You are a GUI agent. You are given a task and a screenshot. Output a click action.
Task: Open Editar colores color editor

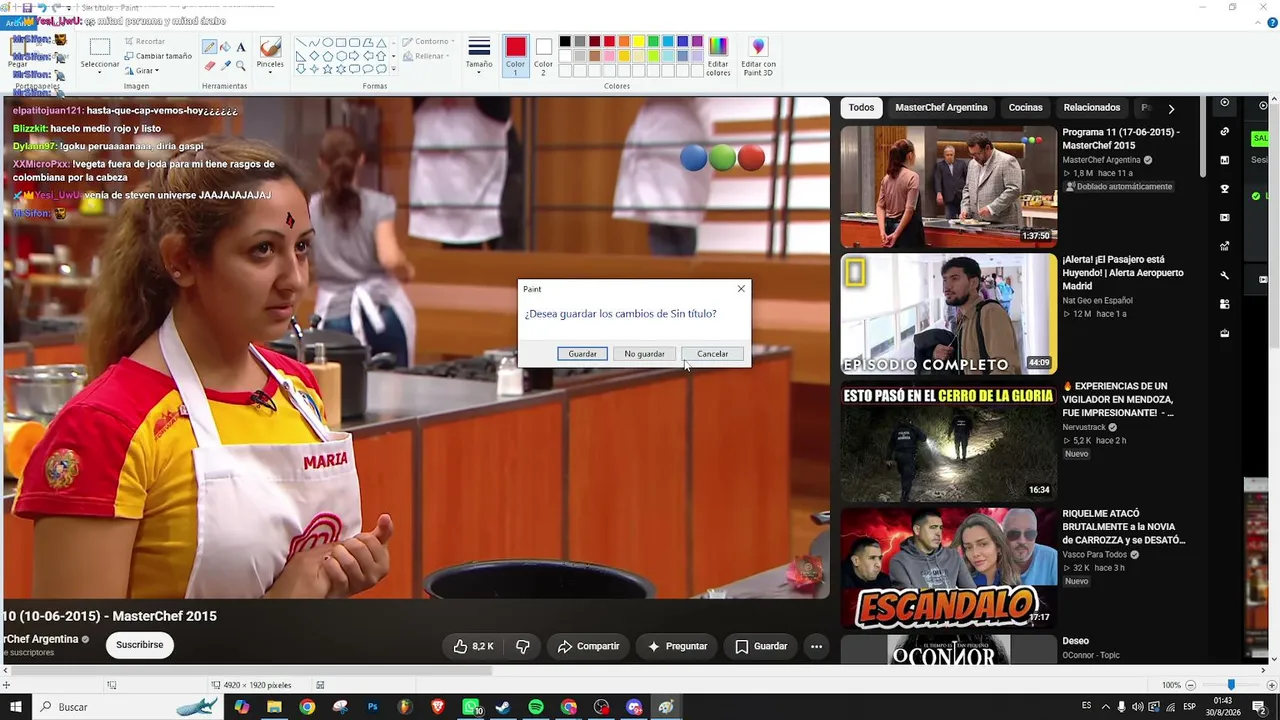click(718, 56)
